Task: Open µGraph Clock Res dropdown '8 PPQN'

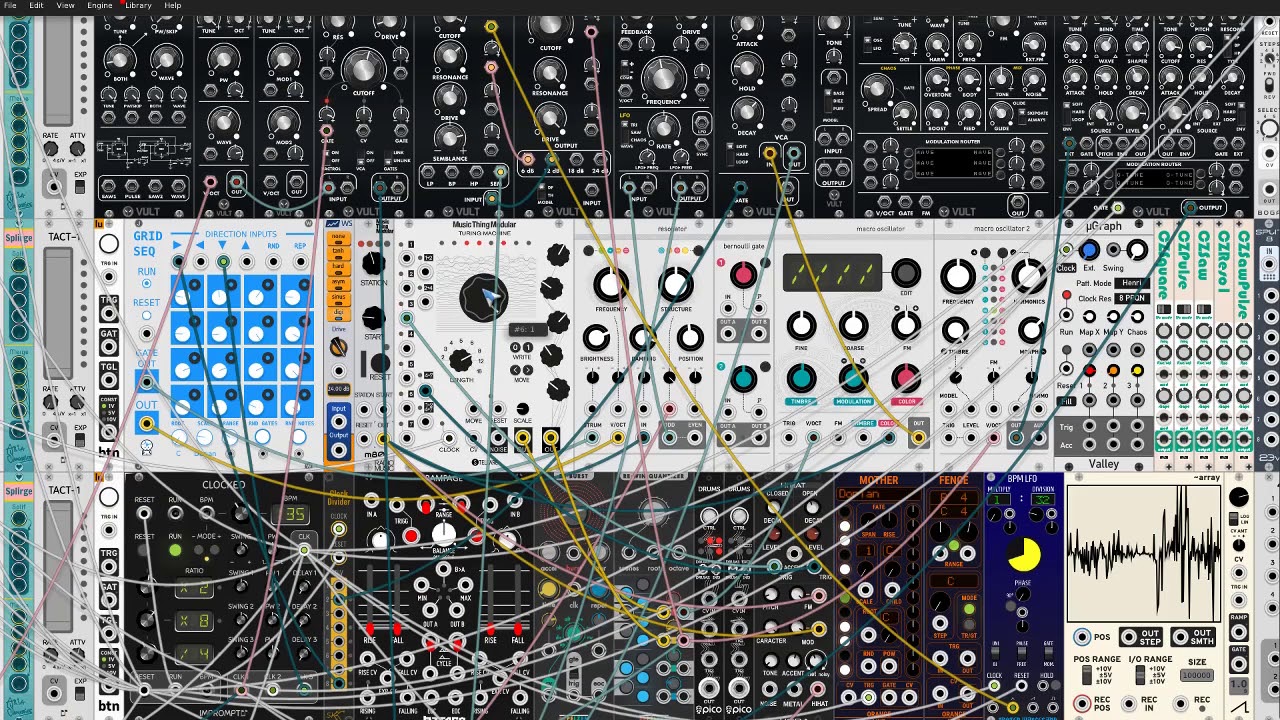Action: [1132, 298]
